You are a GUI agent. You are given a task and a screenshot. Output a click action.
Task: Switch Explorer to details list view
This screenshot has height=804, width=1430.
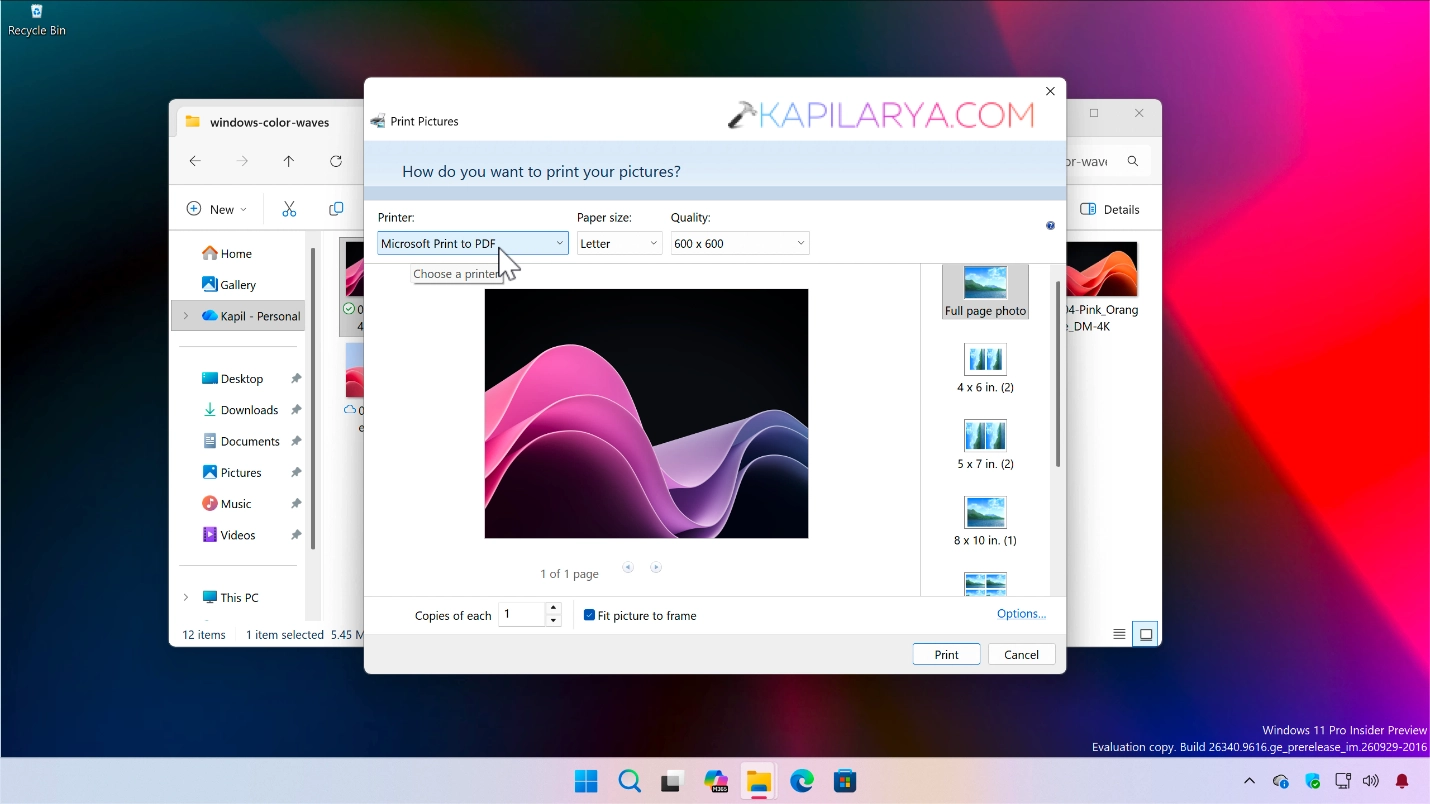coord(1119,634)
